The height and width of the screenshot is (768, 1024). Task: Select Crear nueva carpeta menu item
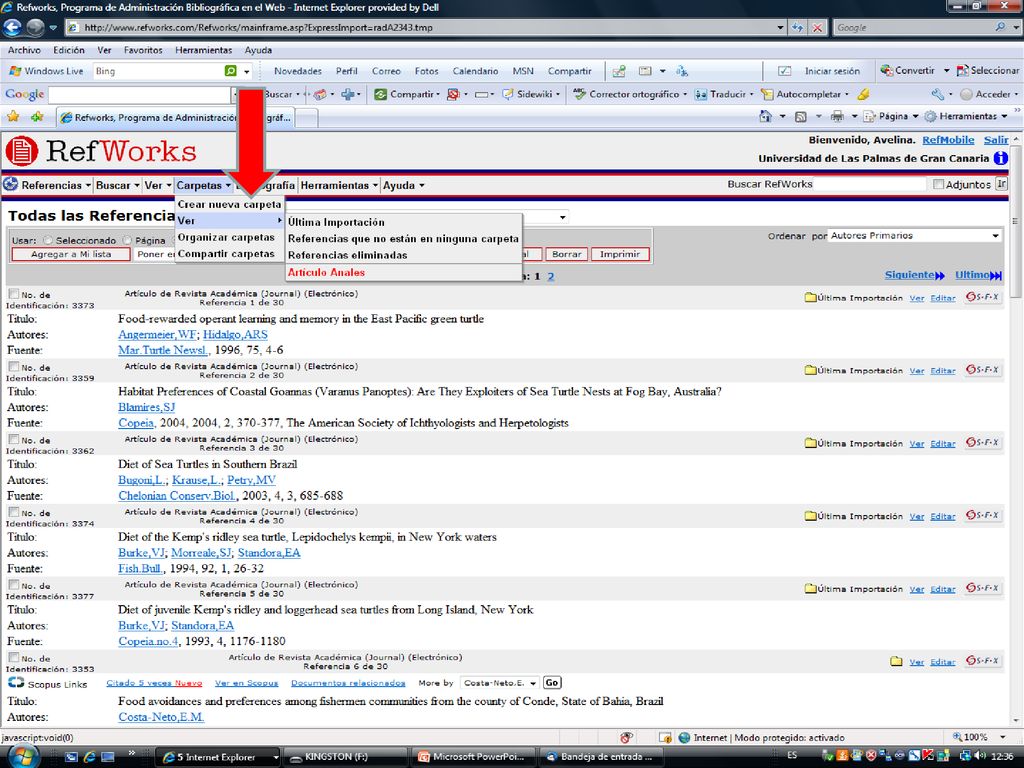tap(229, 204)
